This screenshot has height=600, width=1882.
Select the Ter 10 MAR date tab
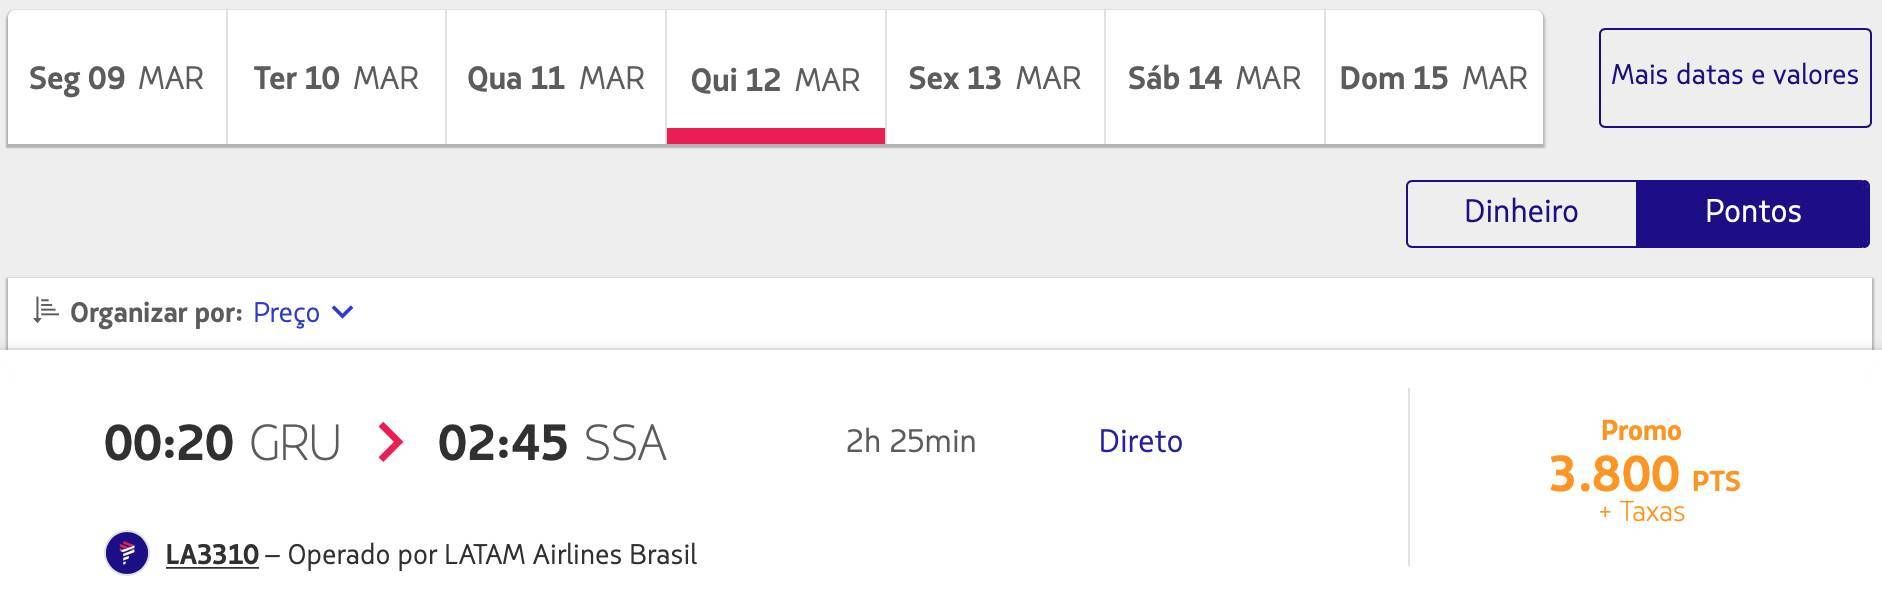(x=336, y=78)
